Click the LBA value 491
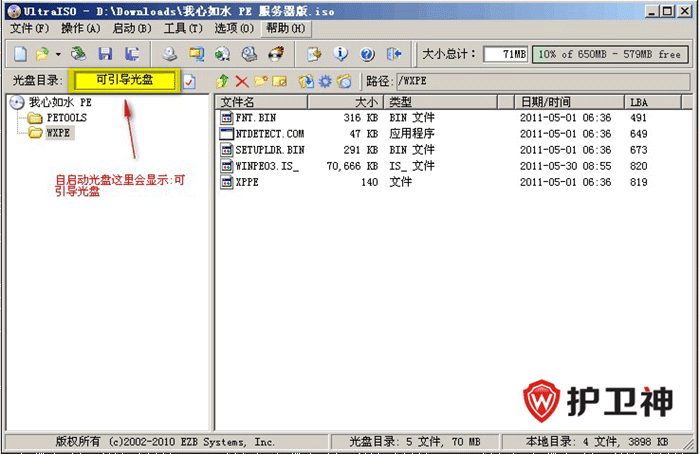 (638, 118)
